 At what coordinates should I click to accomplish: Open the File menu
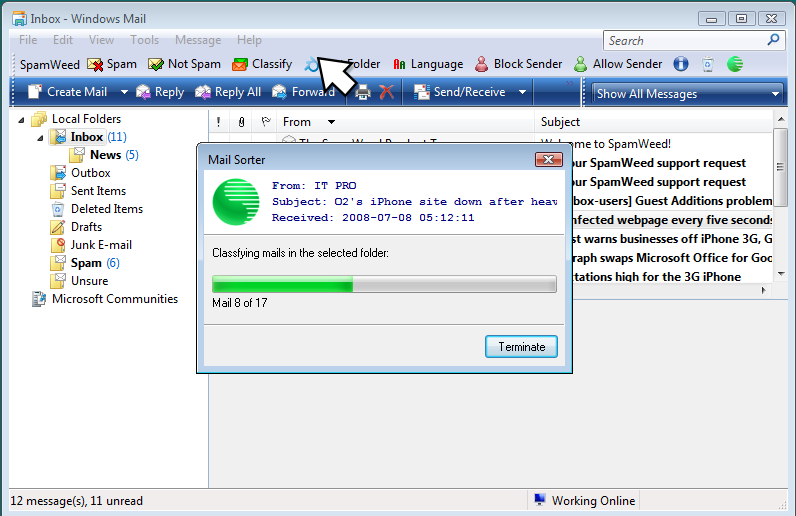(28, 40)
